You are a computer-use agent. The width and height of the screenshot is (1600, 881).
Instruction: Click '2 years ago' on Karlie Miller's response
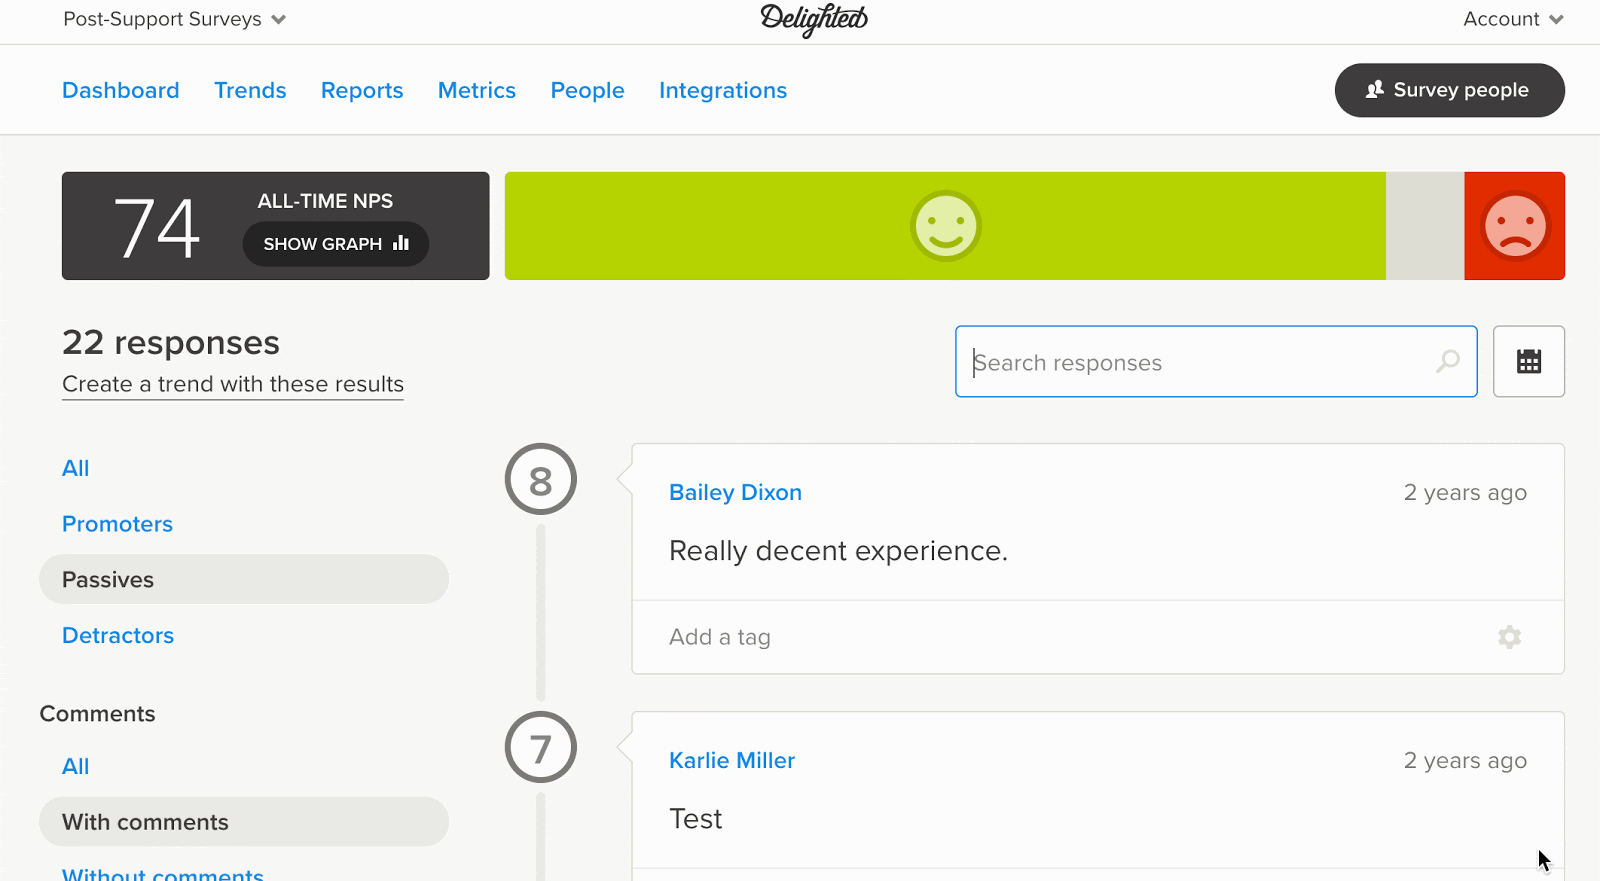(1465, 760)
